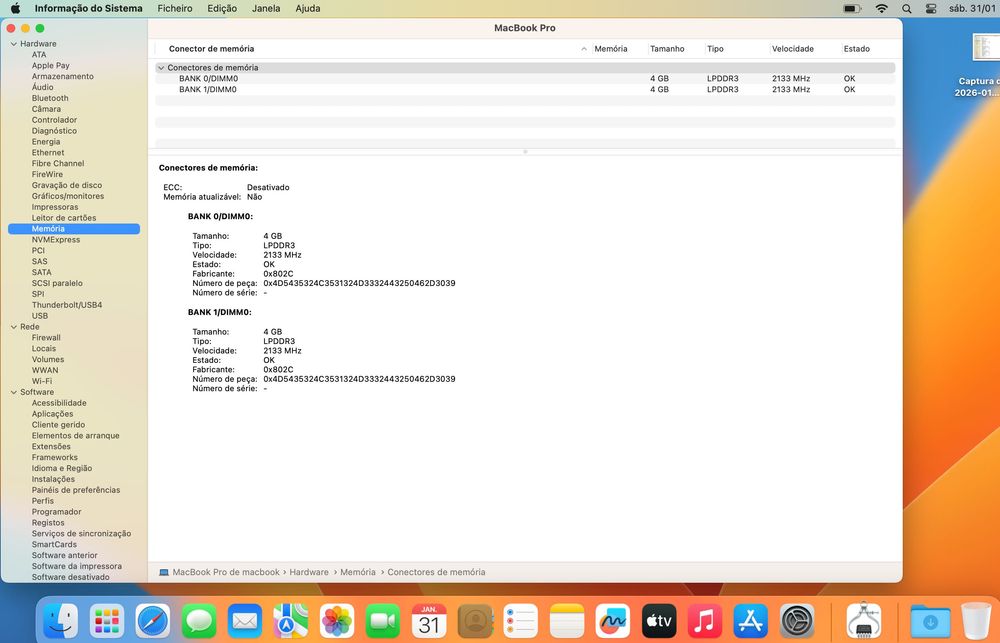Open the Ficheiro menu

pyautogui.click(x=175, y=8)
